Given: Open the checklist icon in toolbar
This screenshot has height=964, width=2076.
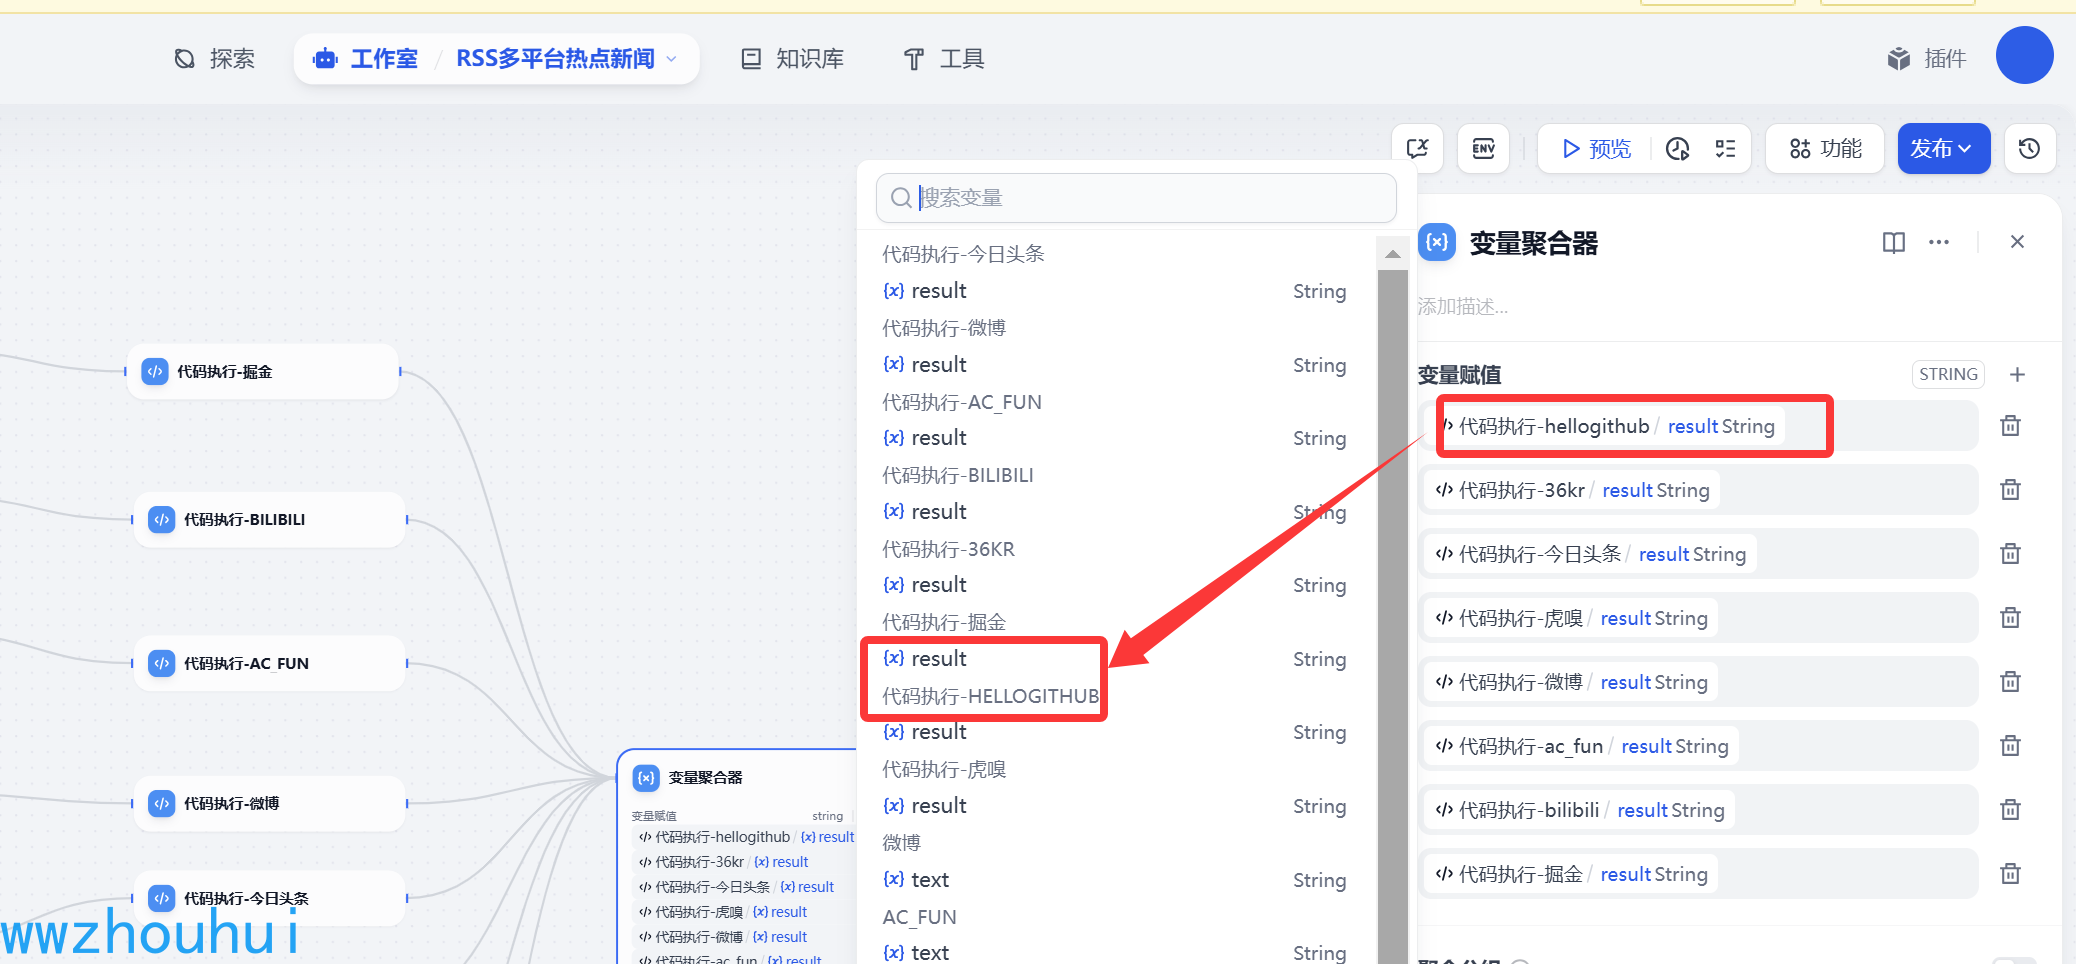Looking at the screenshot, I should pyautogui.click(x=1725, y=149).
